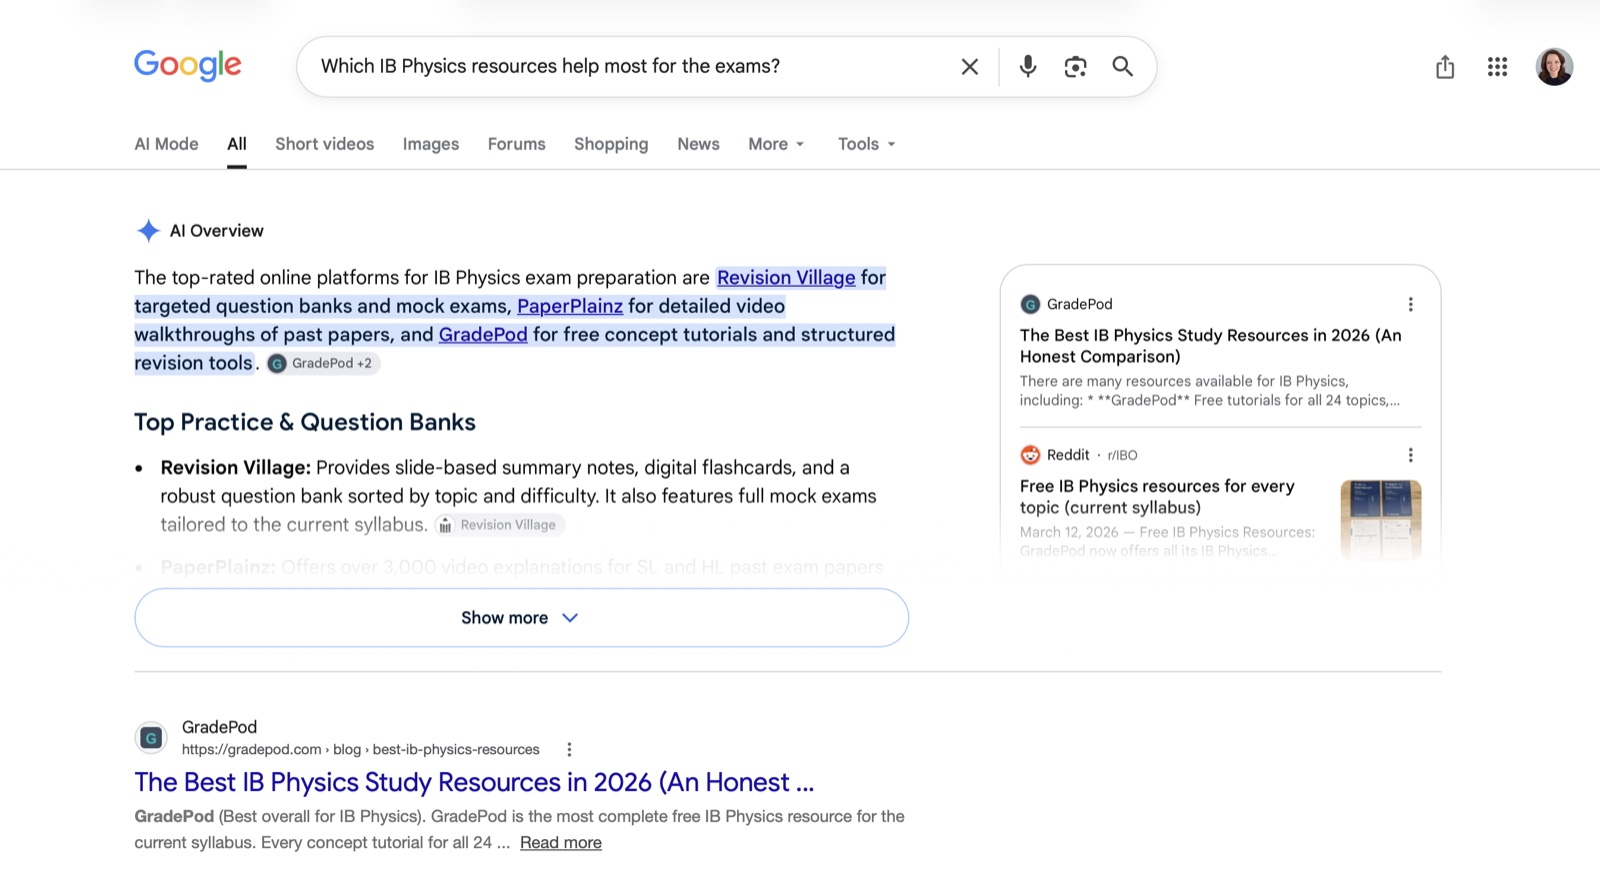Image resolution: width=1600 pixels, height=878 pixels.
Task: Click the Reddit icon in source card
Action: [1030, 455]
